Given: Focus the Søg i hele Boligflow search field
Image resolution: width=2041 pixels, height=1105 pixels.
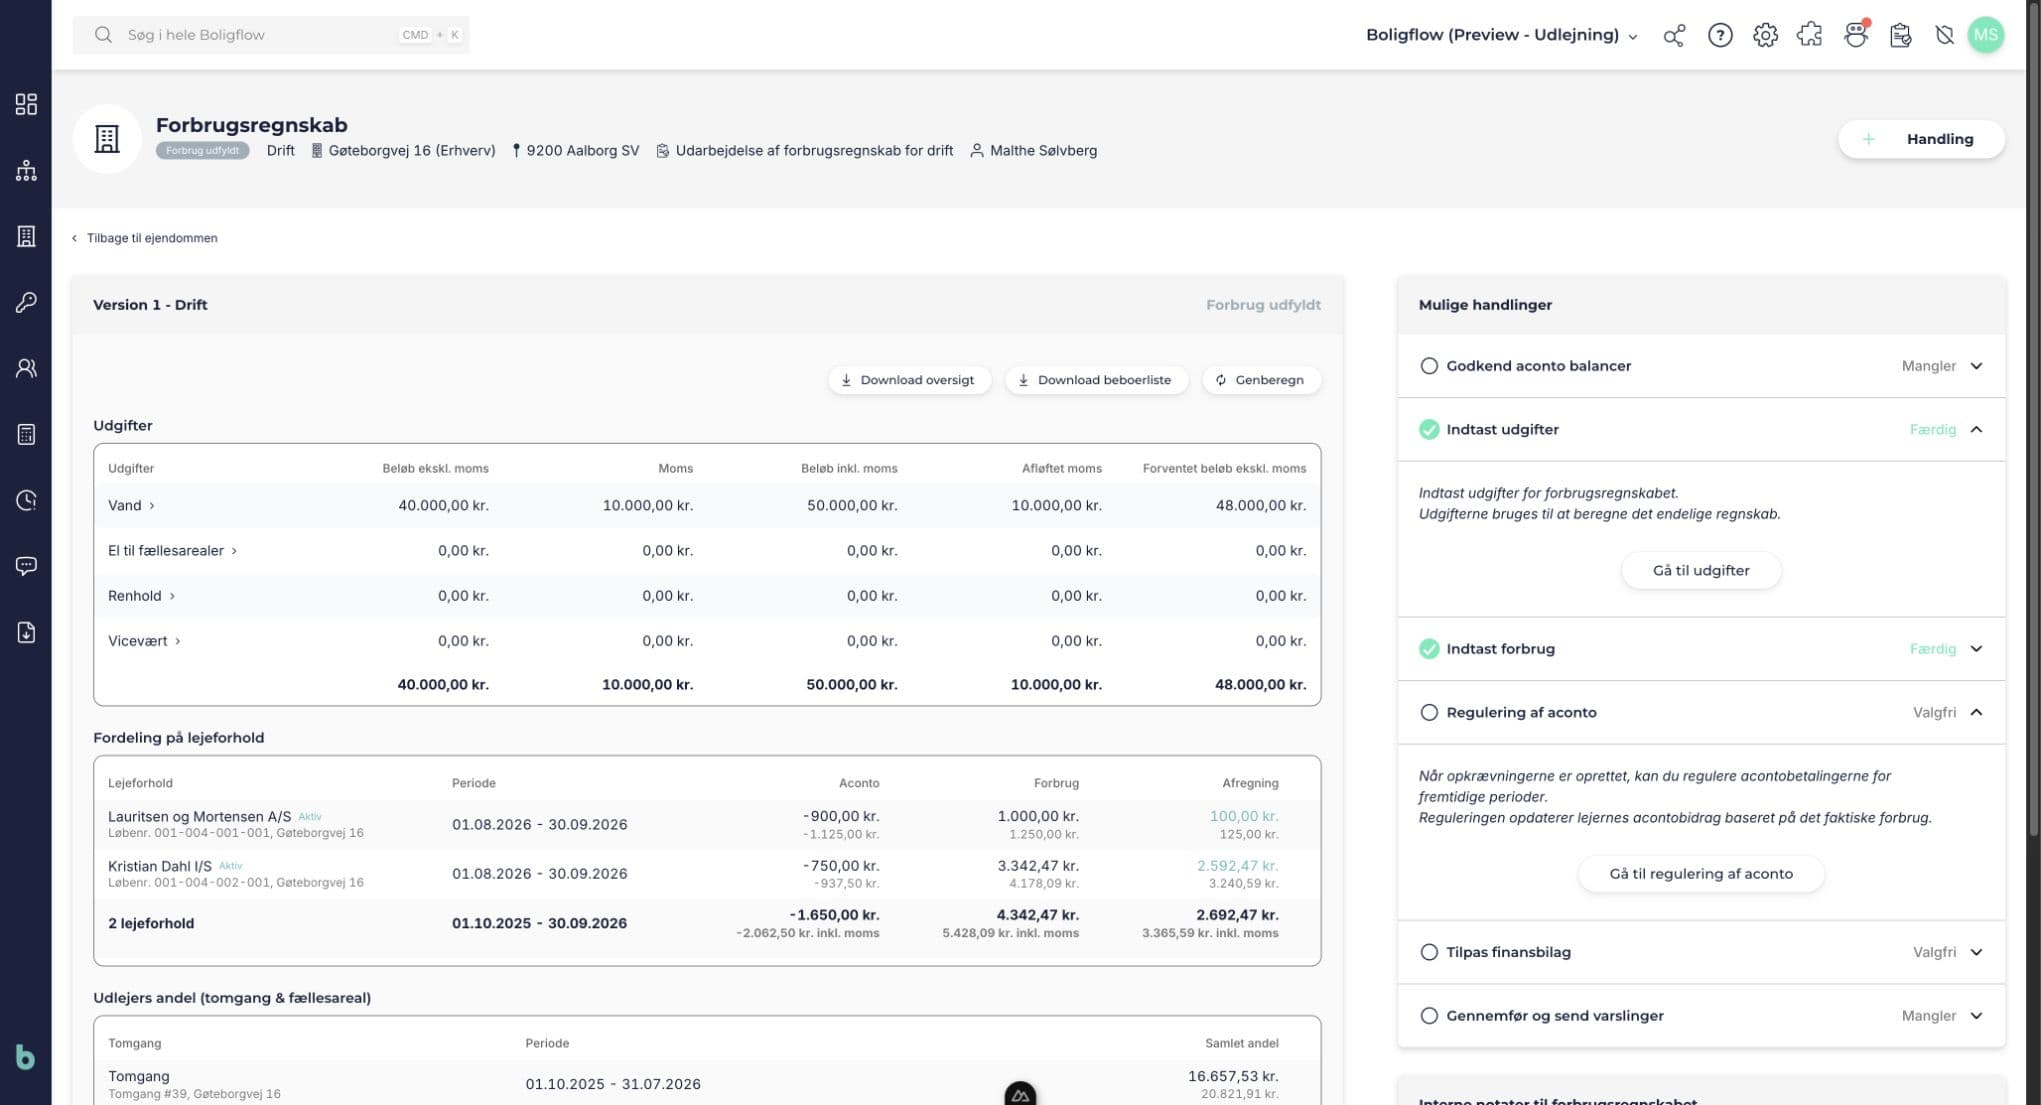Looking at the screenshot, I should 270,35.
